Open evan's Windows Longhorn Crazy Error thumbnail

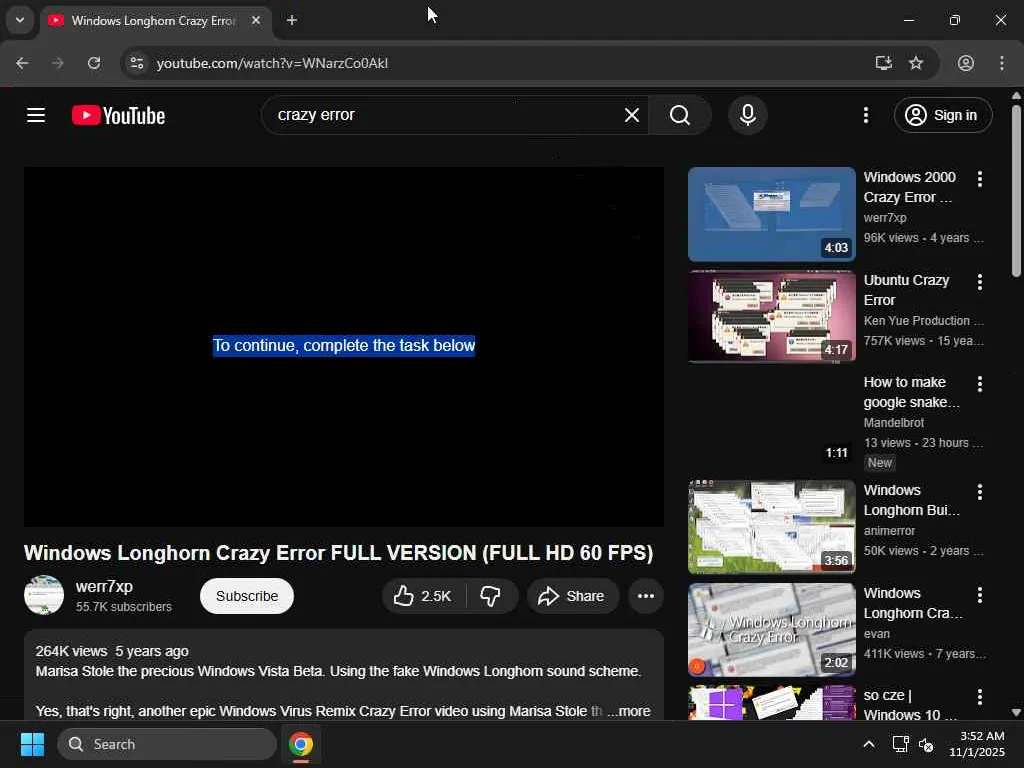771,630
